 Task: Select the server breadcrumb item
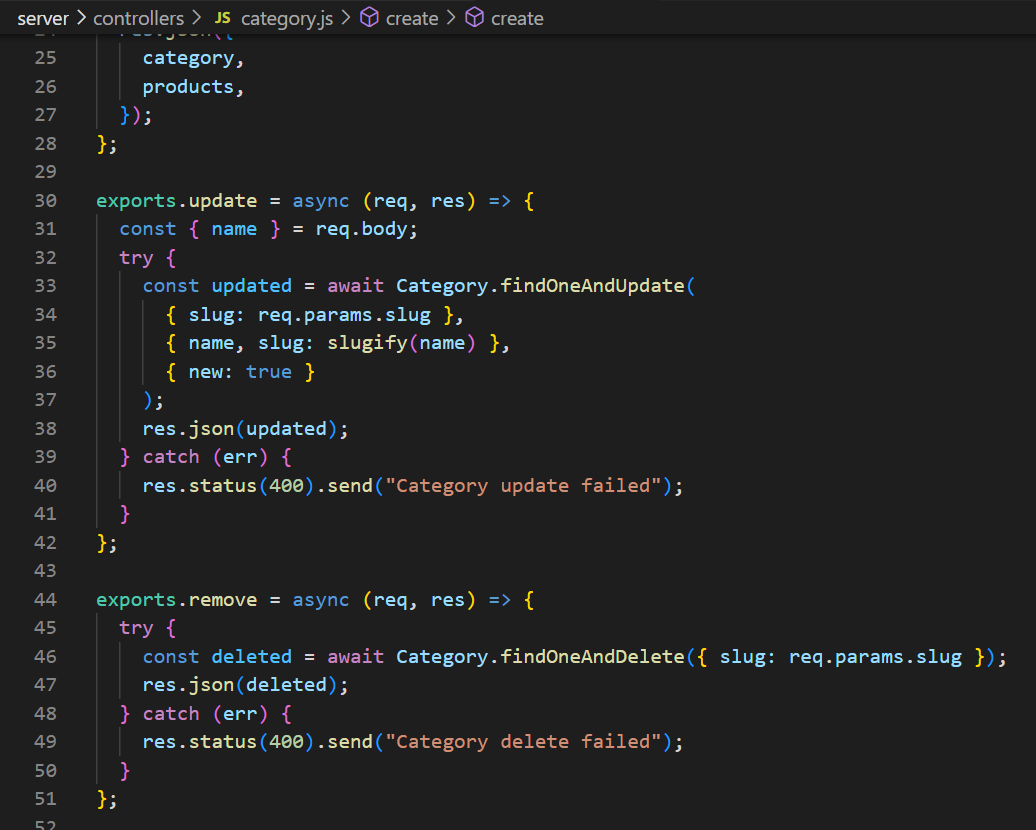coord(43,17)
